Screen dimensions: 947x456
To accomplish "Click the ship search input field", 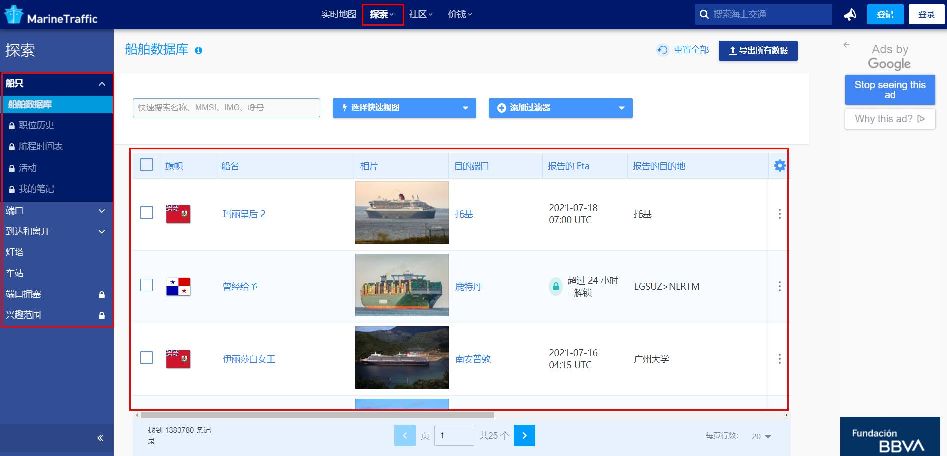I will click(x=226, y=107).
